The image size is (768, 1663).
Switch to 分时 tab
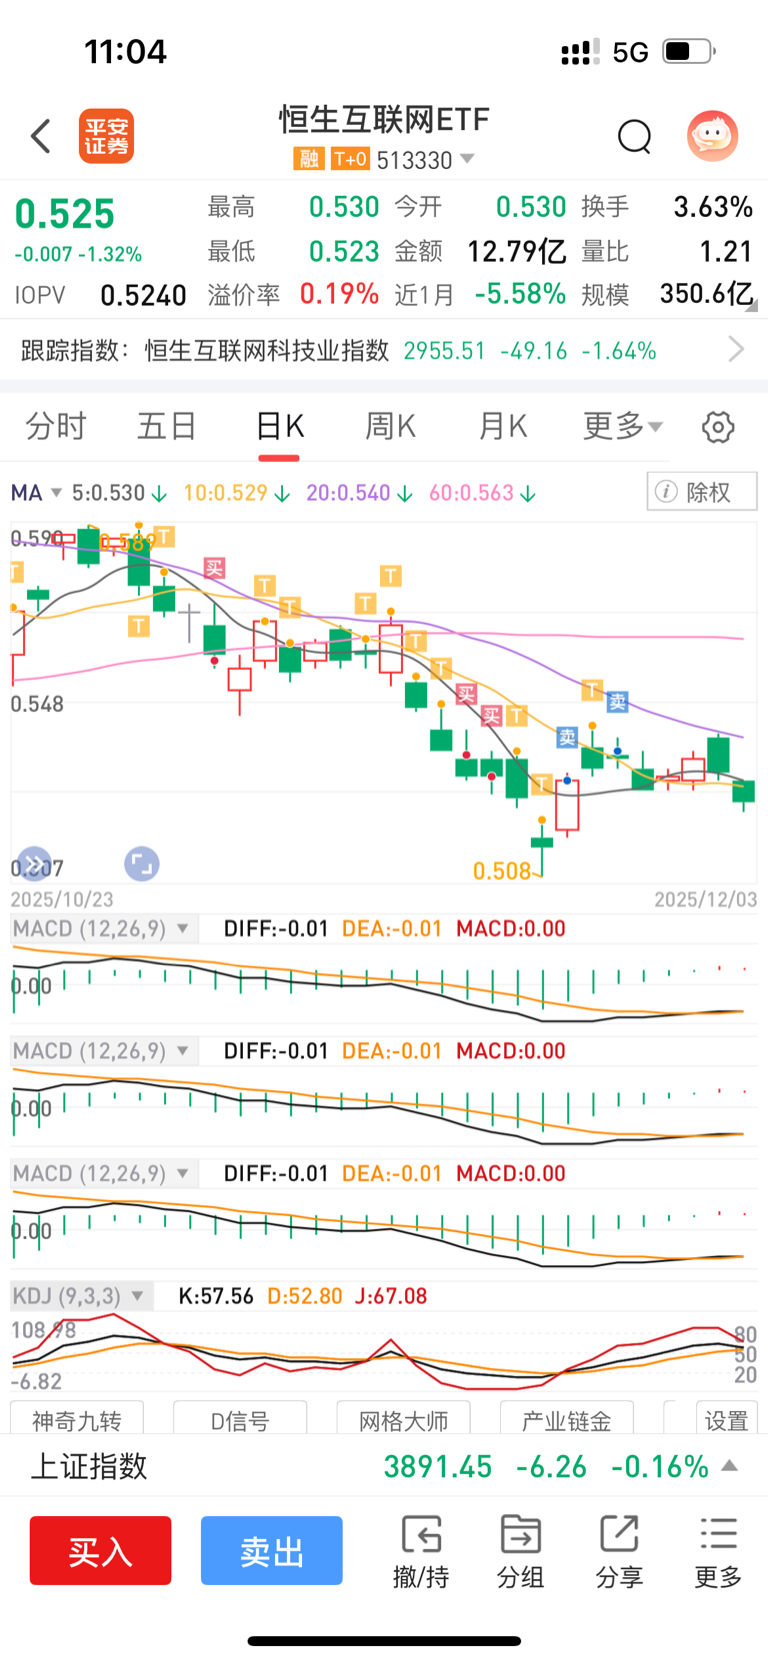click(56, 427)
